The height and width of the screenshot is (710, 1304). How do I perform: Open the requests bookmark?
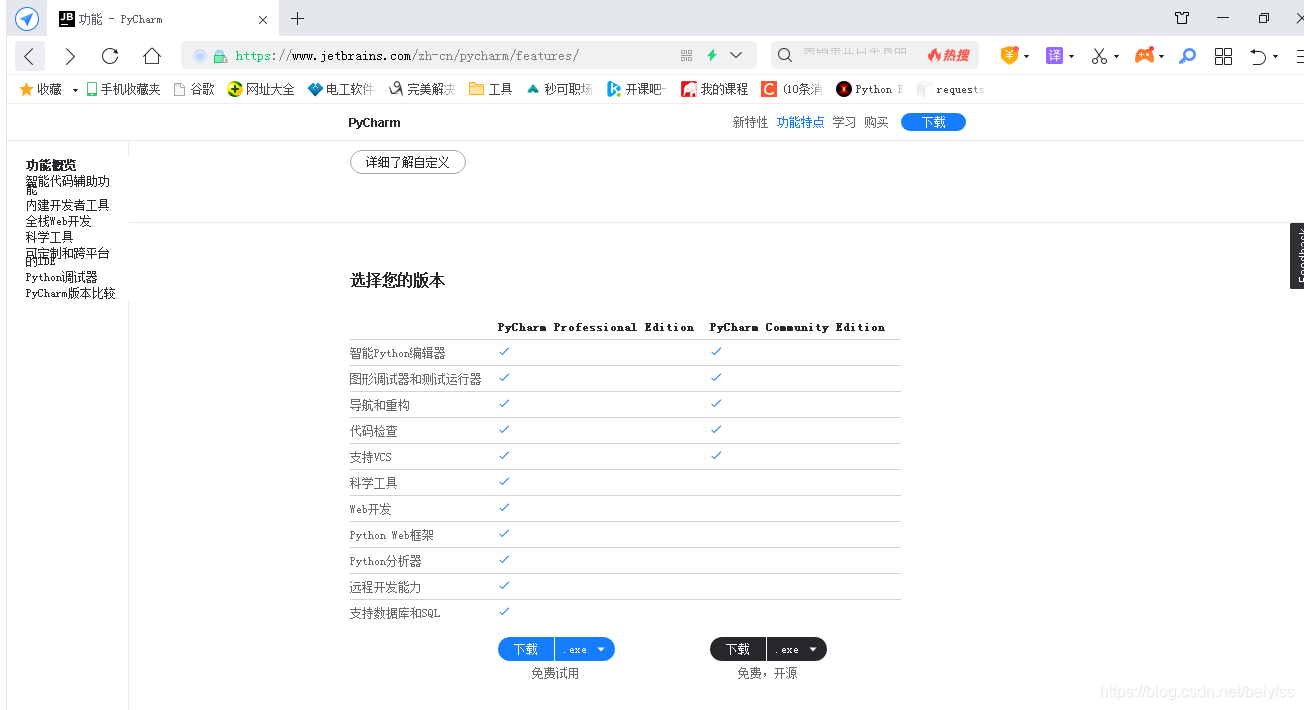[950, 89]
